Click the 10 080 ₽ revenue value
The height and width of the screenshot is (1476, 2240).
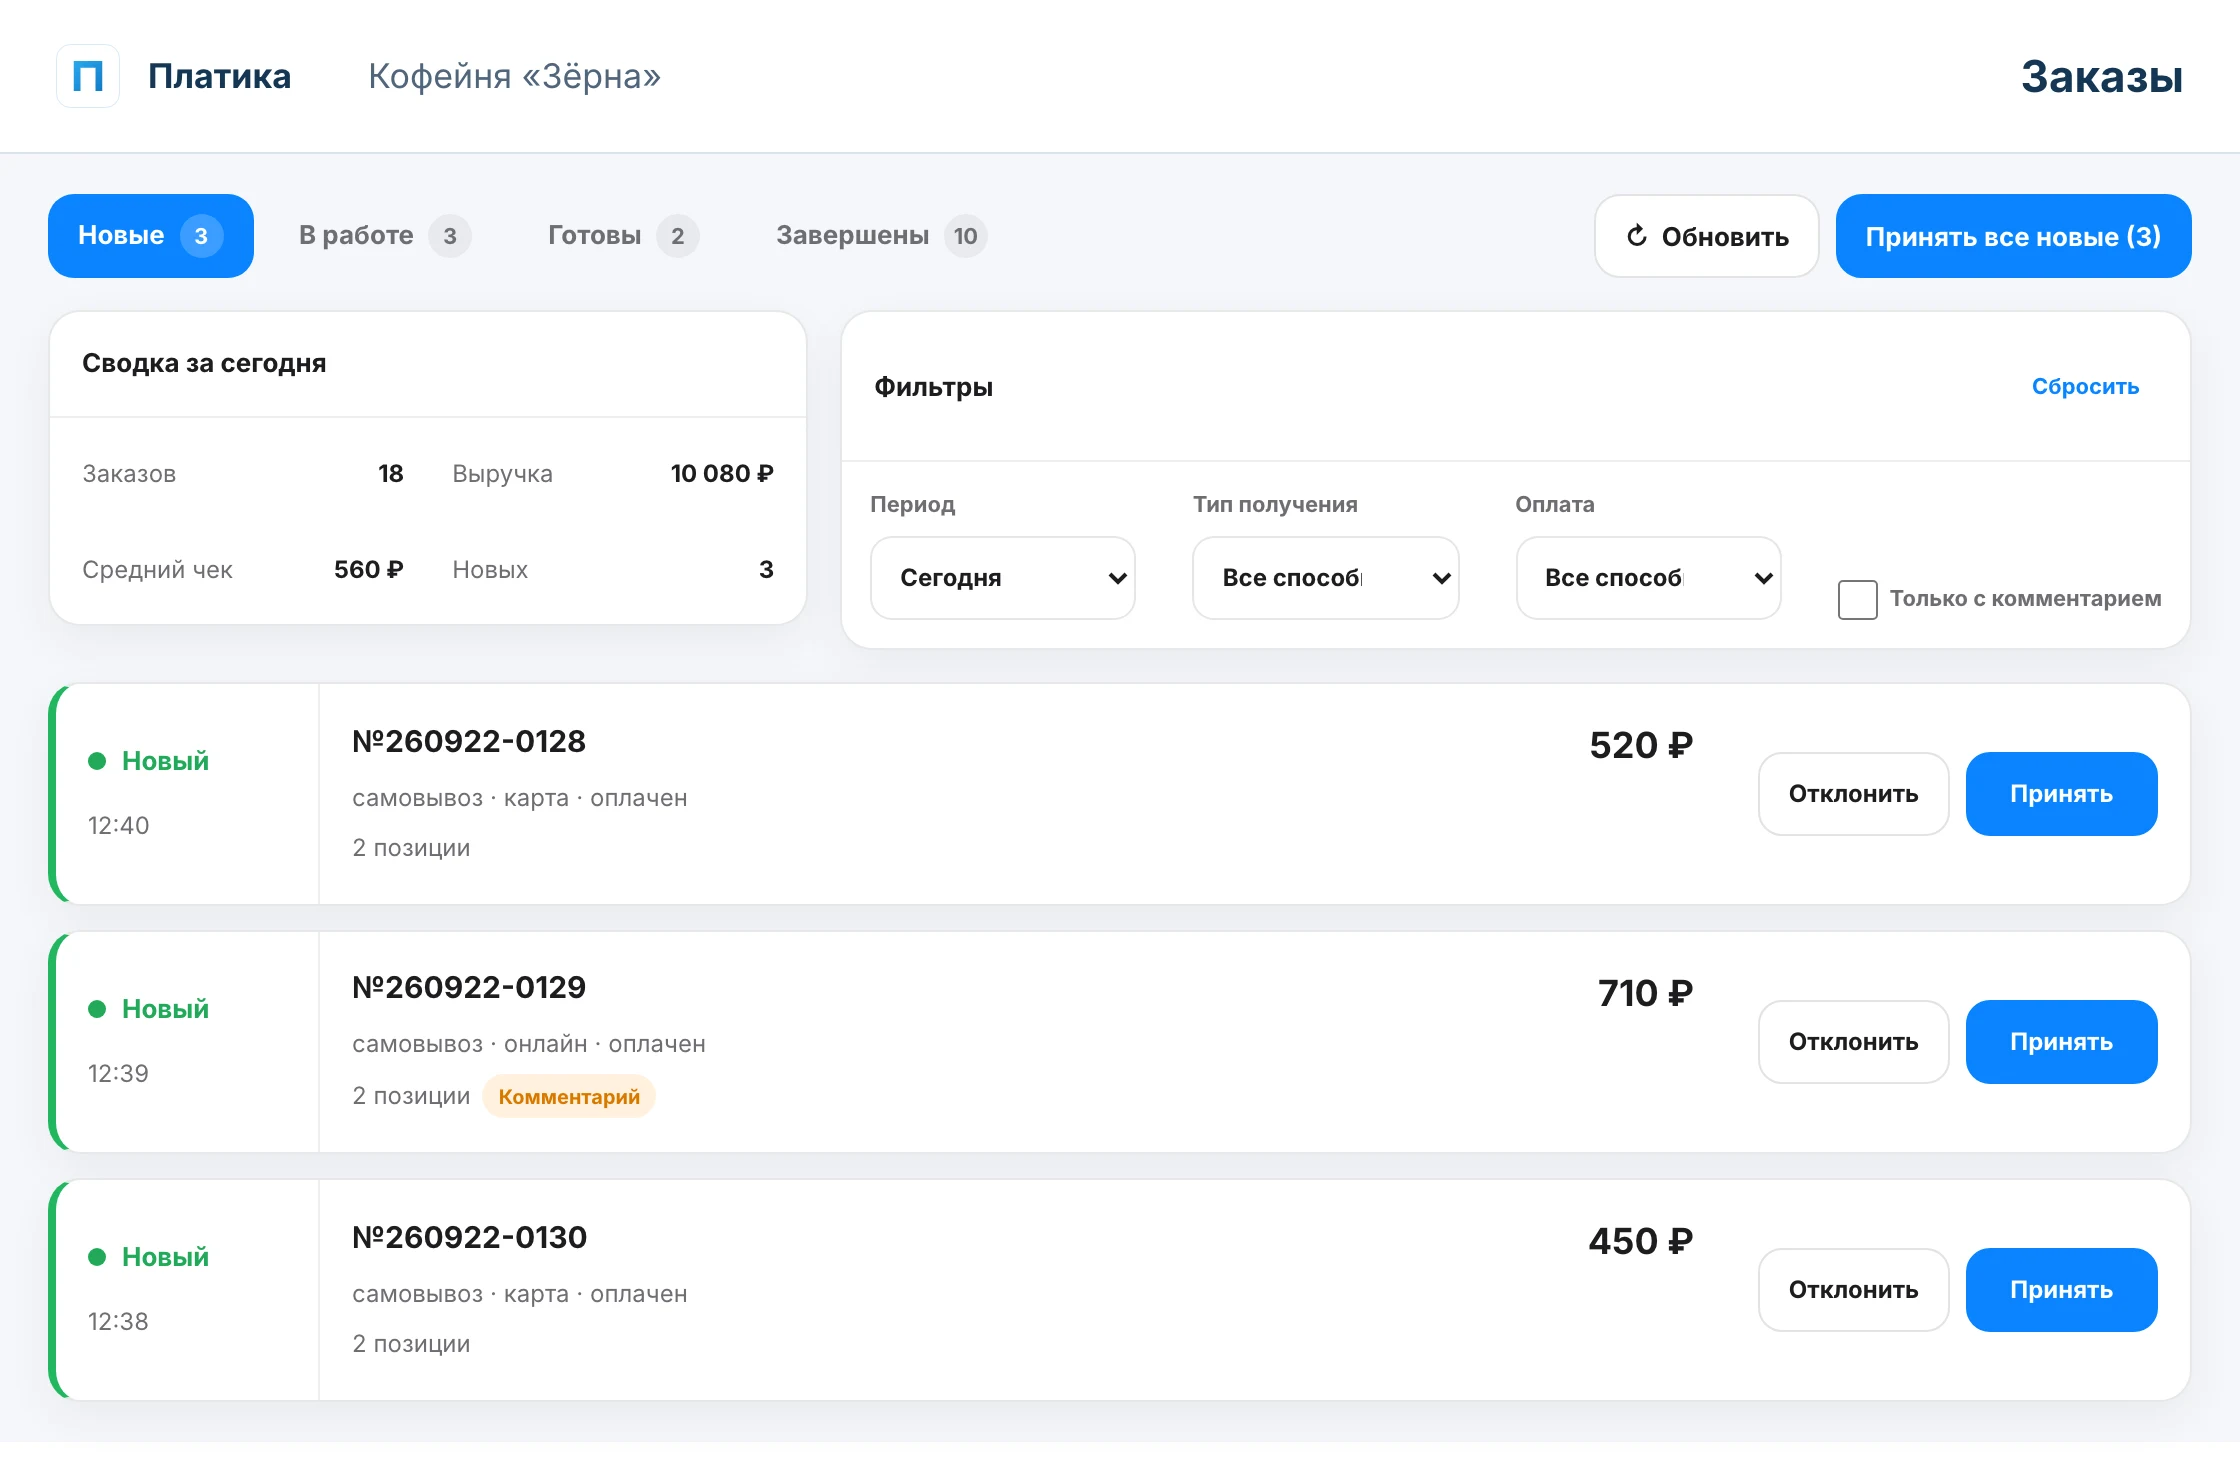pyautogui.click(x=722, y=474)
